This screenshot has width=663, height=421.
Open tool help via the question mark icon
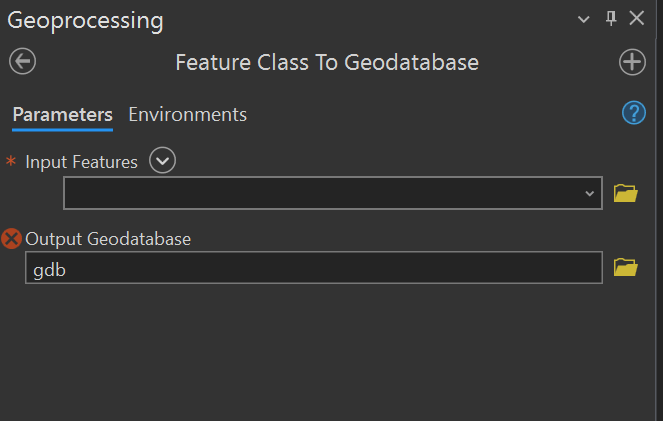point(634,113)
